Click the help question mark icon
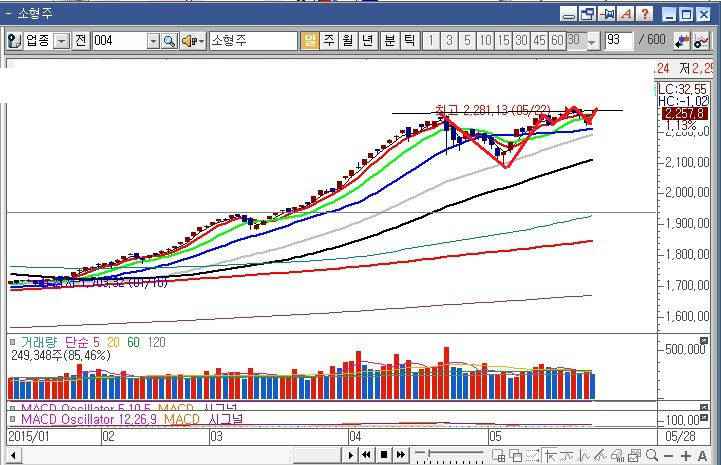This screenshot has width=721, height=465. point(645,14)
